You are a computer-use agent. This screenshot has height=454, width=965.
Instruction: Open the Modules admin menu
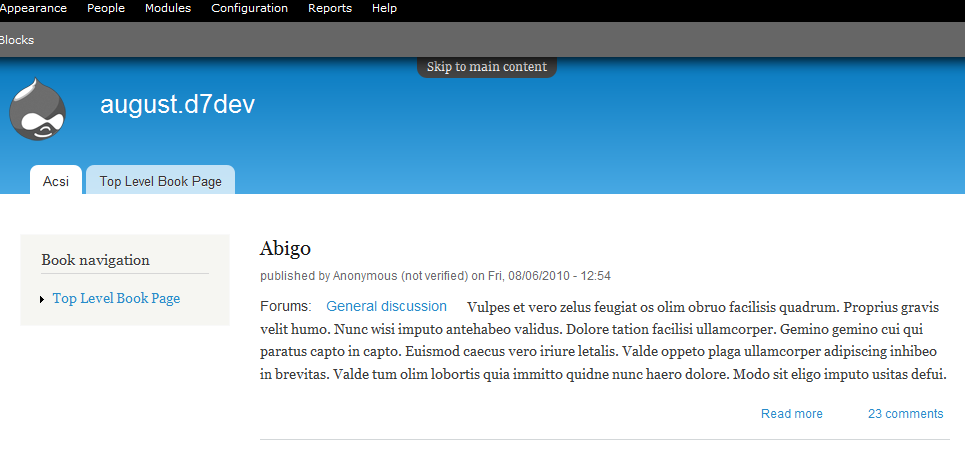(168, 9)
